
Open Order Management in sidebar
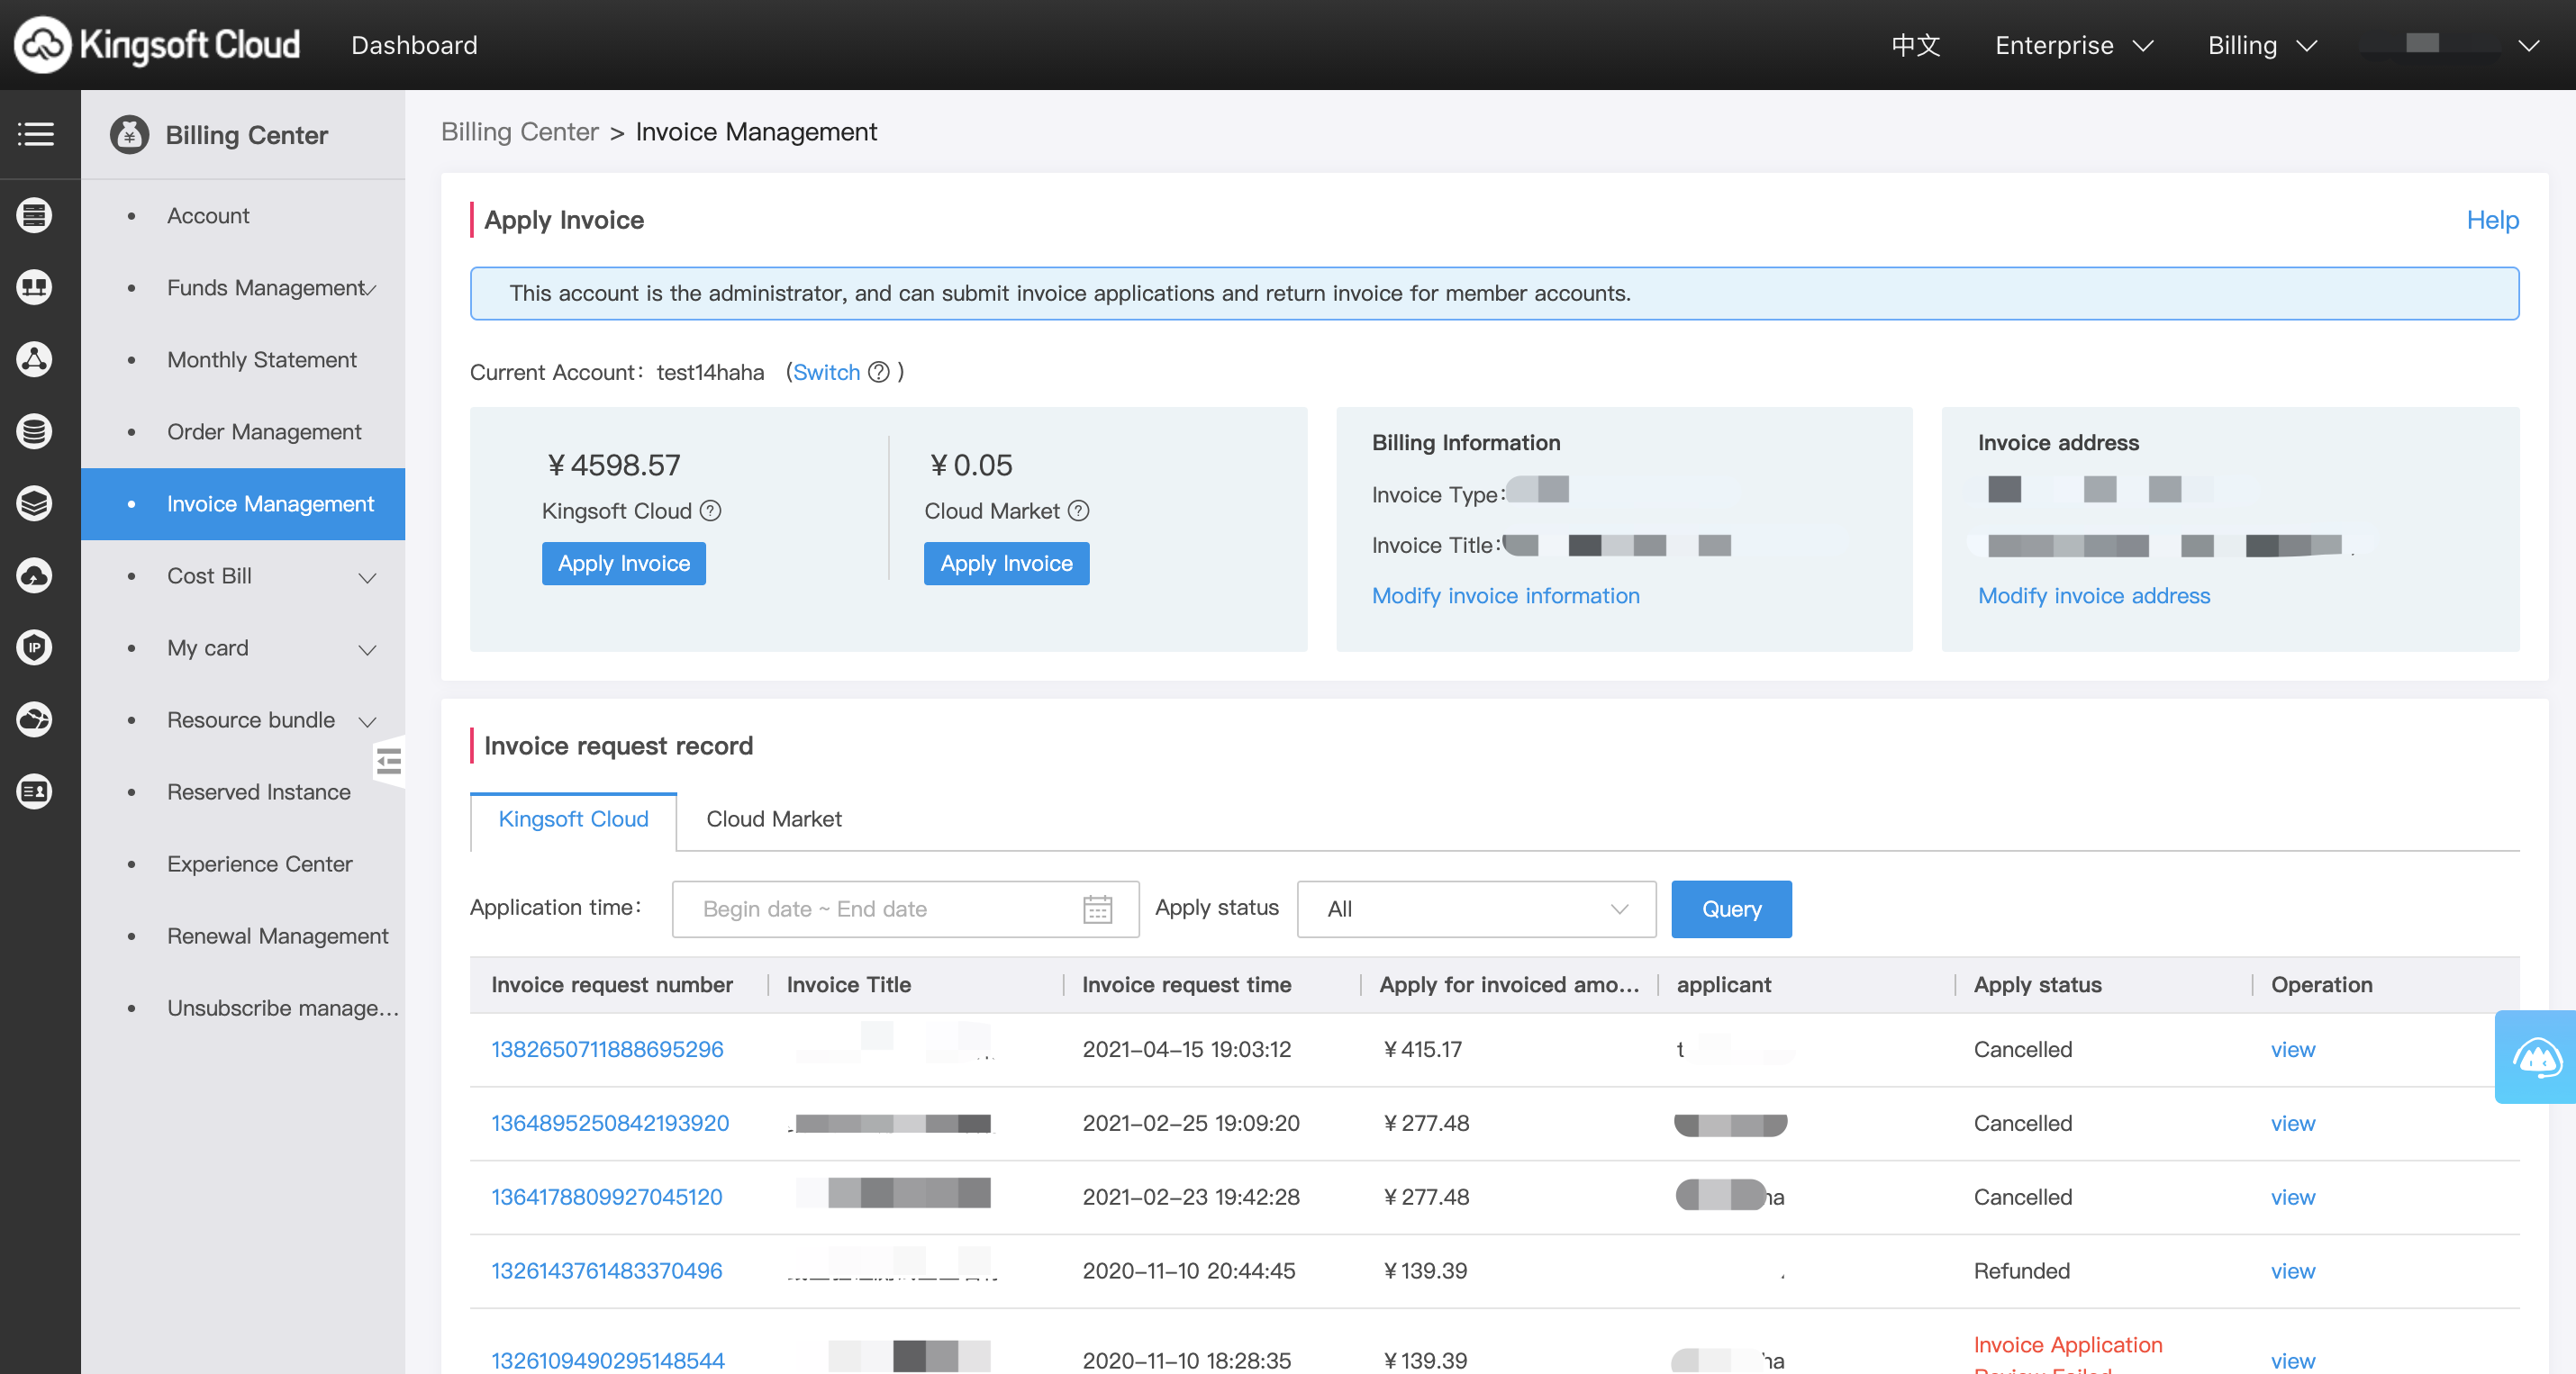[x=264, y=432]
